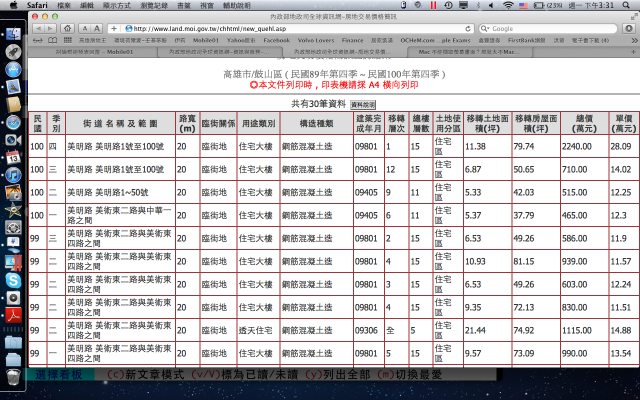Enter full screen with the corner arrows
640x400 pixels.
click(634, 16)
